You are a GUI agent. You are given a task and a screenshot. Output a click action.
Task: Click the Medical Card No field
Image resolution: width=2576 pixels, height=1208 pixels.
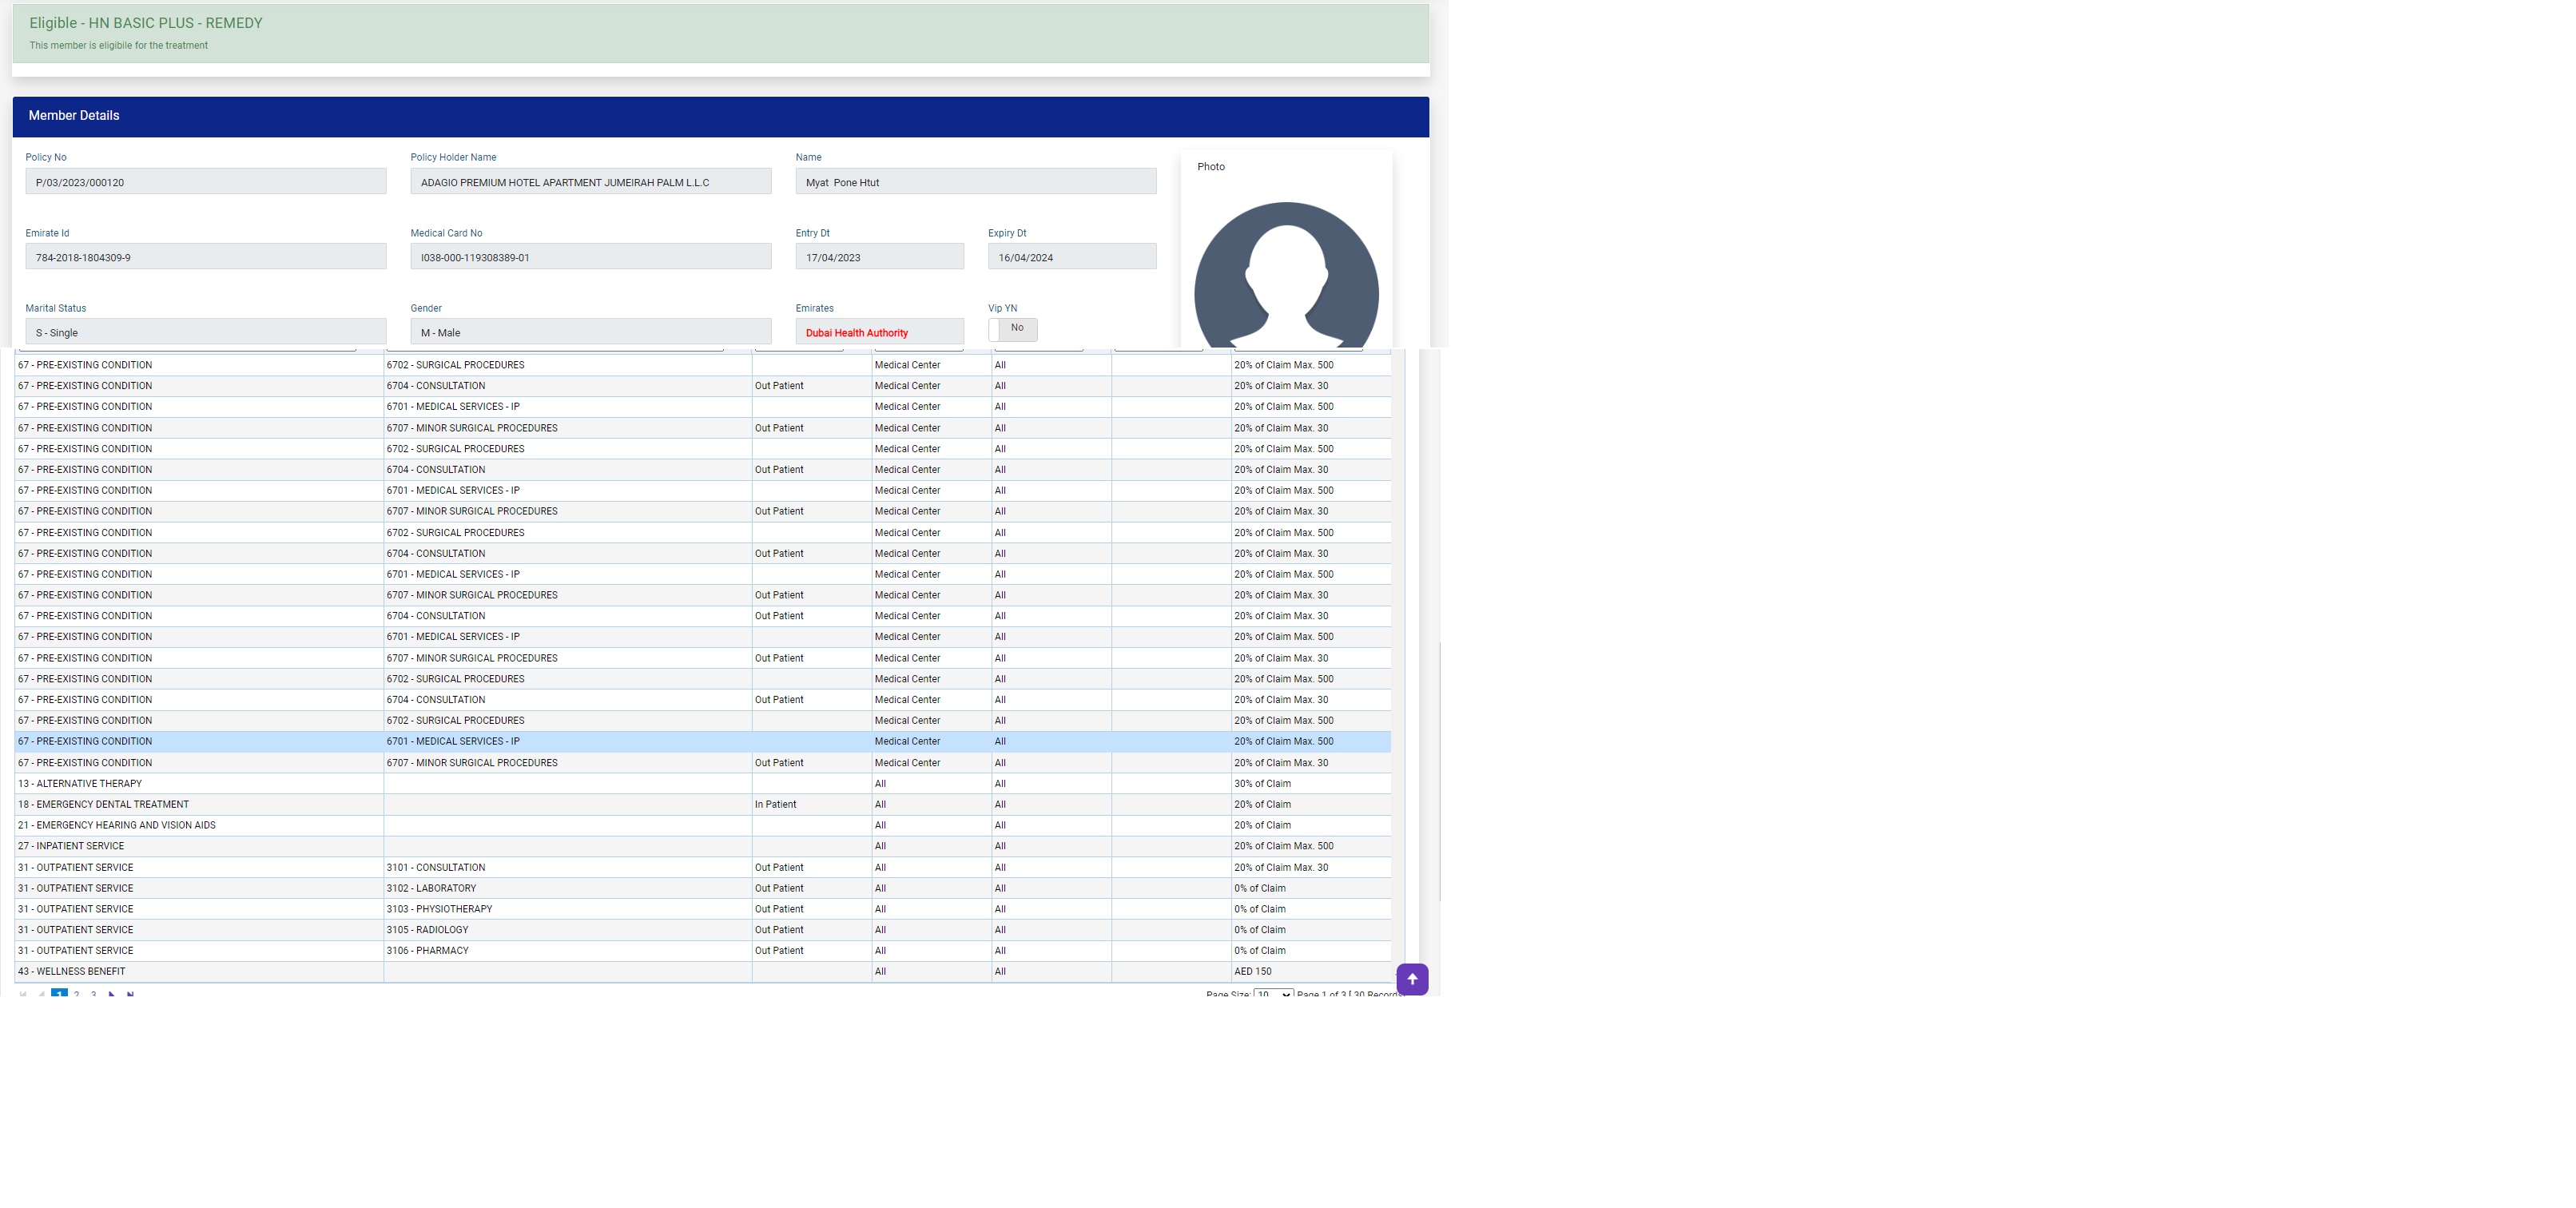[x=590, y=257]
